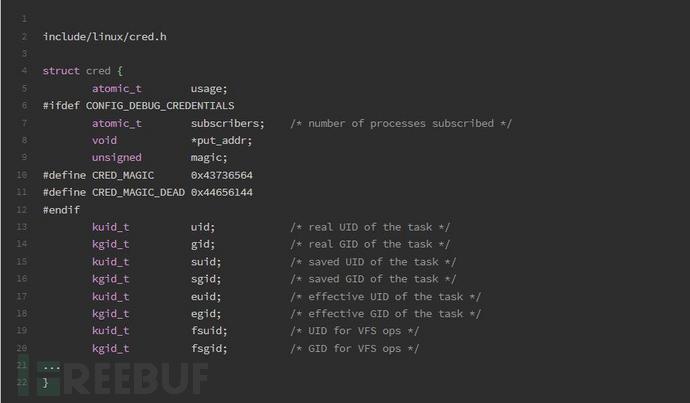
Task: Click the *put_addr pointer field
Action: (x=221, y=141)
